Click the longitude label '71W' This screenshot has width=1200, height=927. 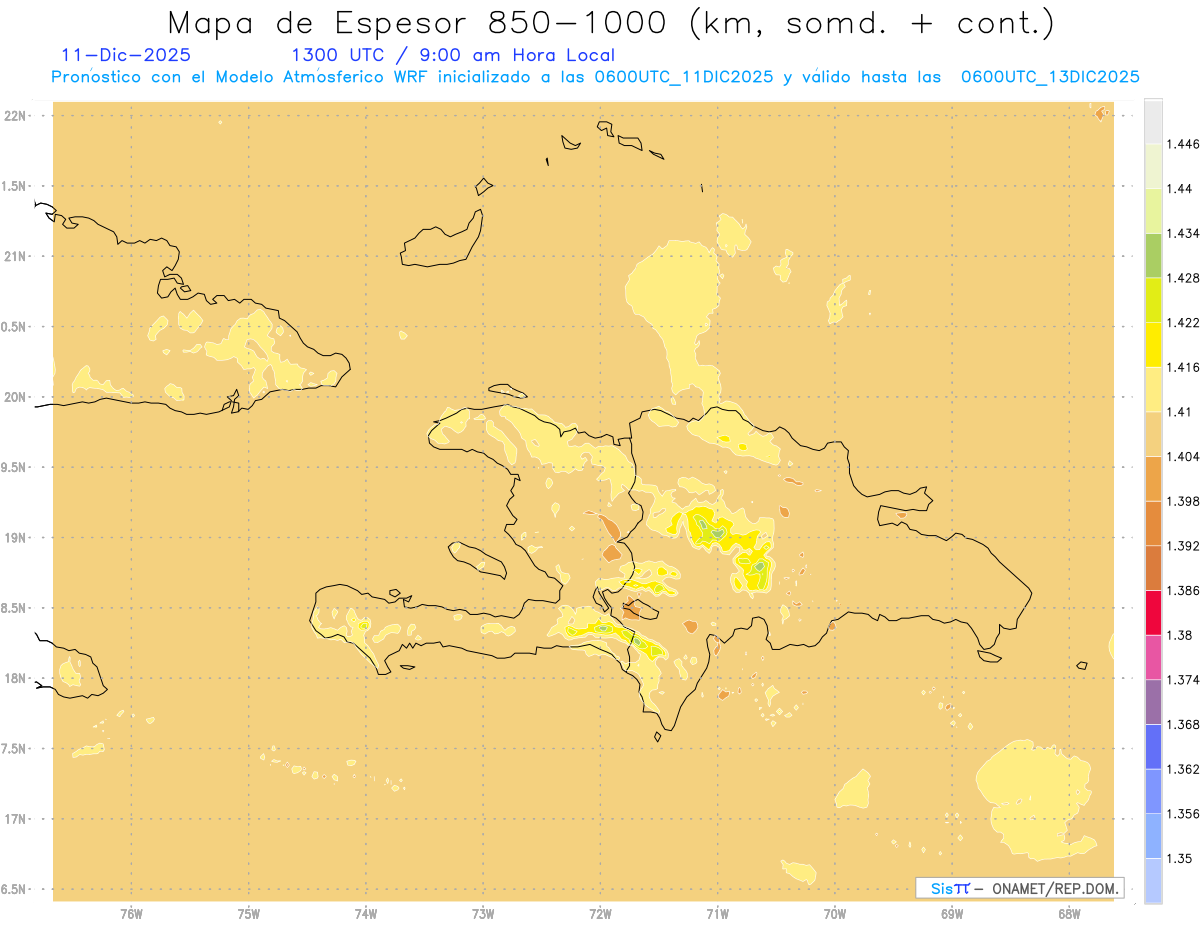point(717,914)
